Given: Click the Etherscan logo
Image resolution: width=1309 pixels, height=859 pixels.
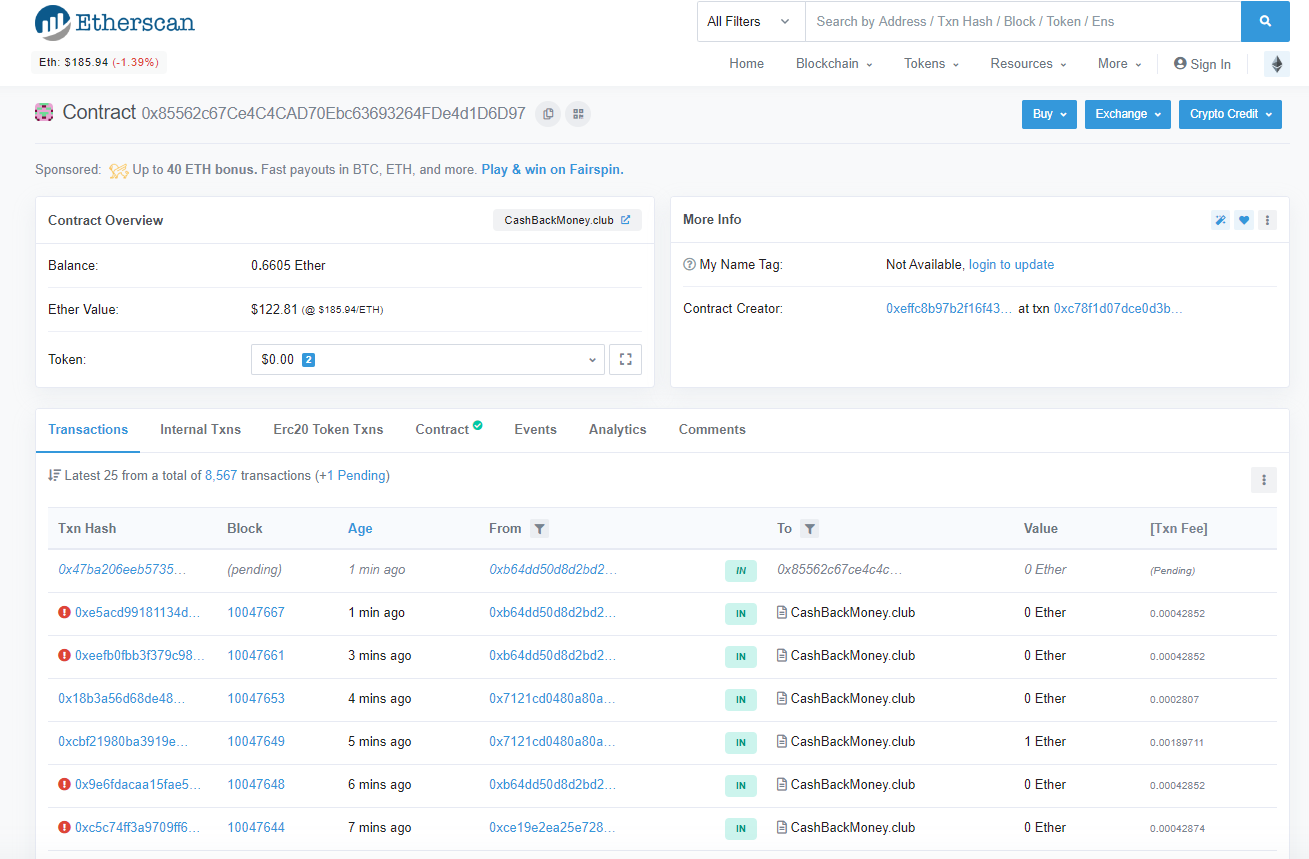Looking at the screenshot, I should coord(115,22).
